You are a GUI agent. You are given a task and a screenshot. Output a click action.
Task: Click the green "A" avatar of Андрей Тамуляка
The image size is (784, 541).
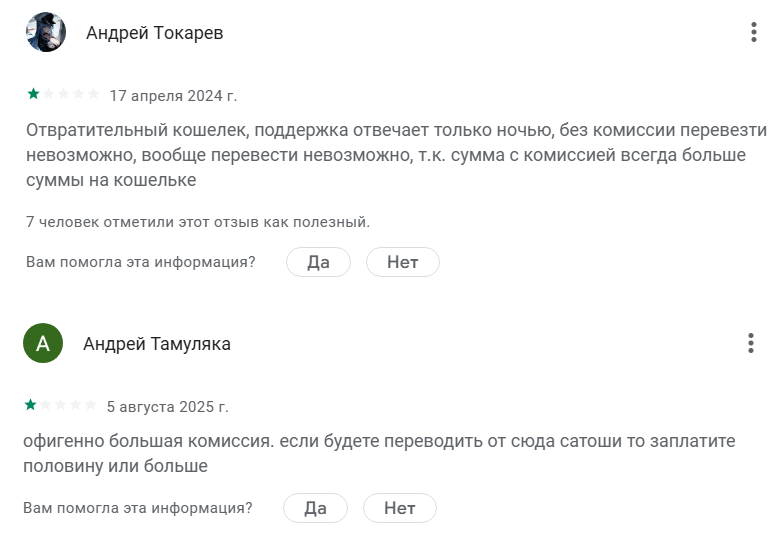(42, 343)
